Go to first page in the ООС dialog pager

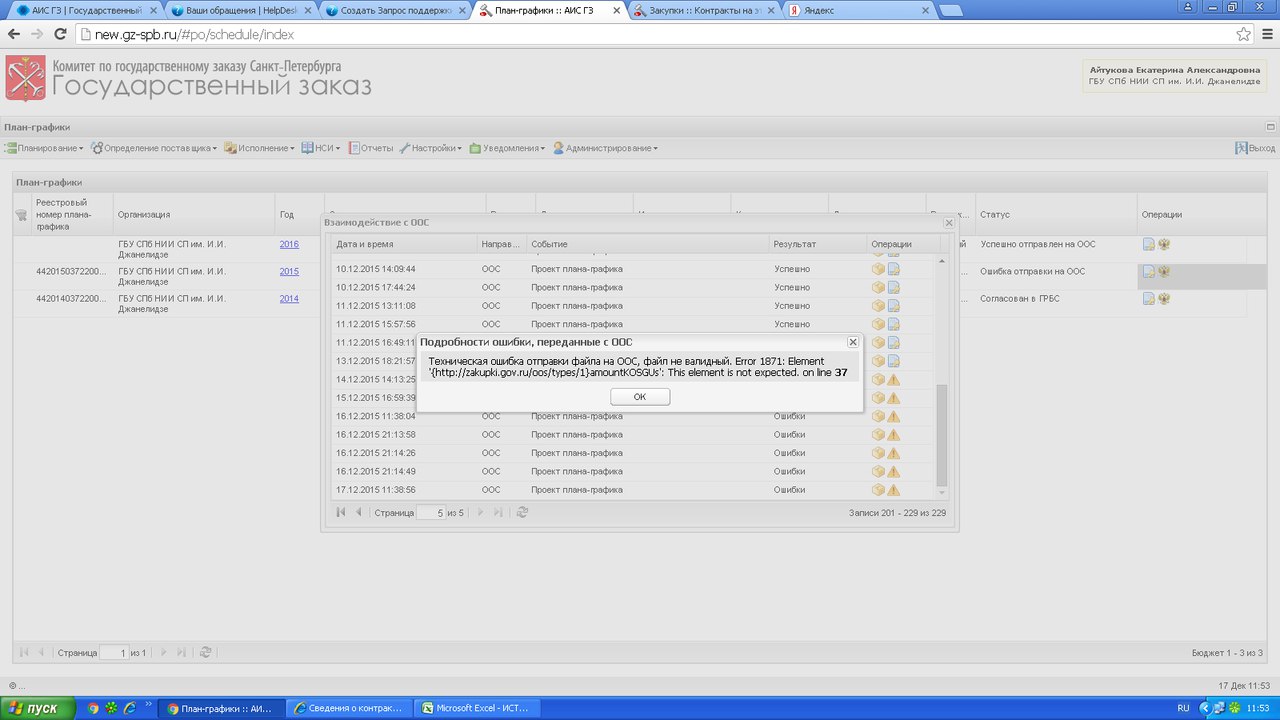[x=341, y=512]
